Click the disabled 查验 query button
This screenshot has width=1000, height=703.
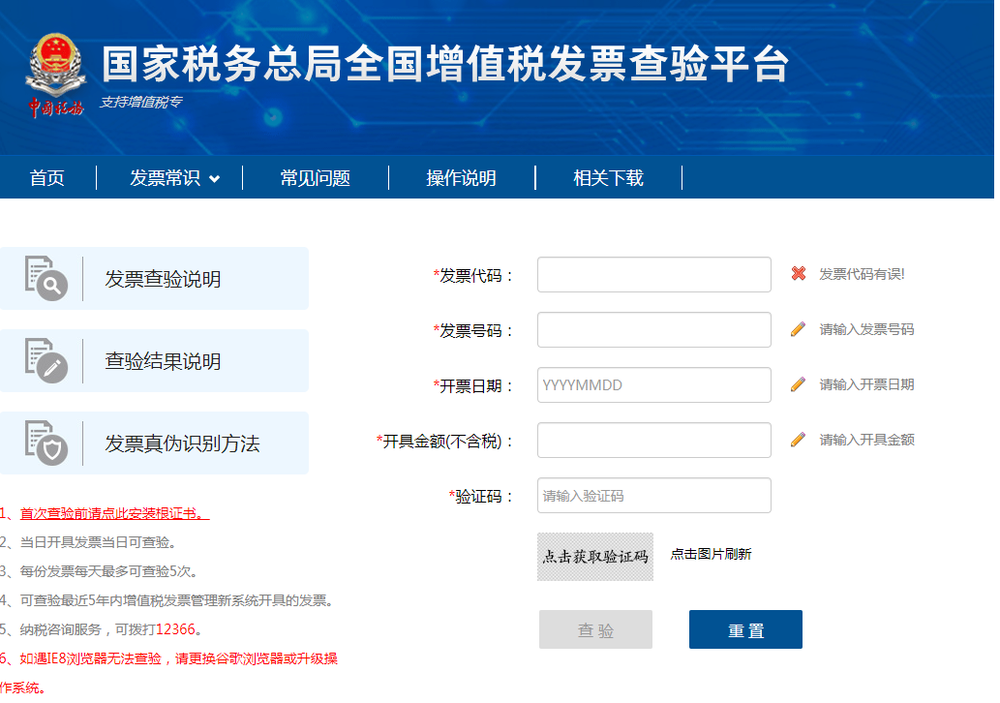(595, 629)
